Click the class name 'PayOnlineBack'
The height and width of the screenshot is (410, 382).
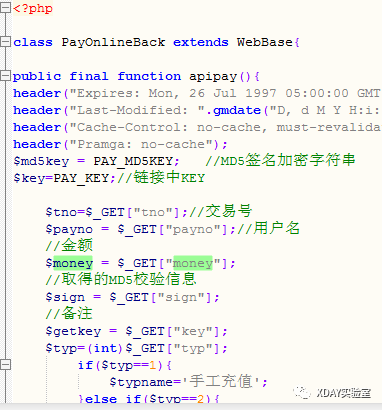tap(113, 43)
